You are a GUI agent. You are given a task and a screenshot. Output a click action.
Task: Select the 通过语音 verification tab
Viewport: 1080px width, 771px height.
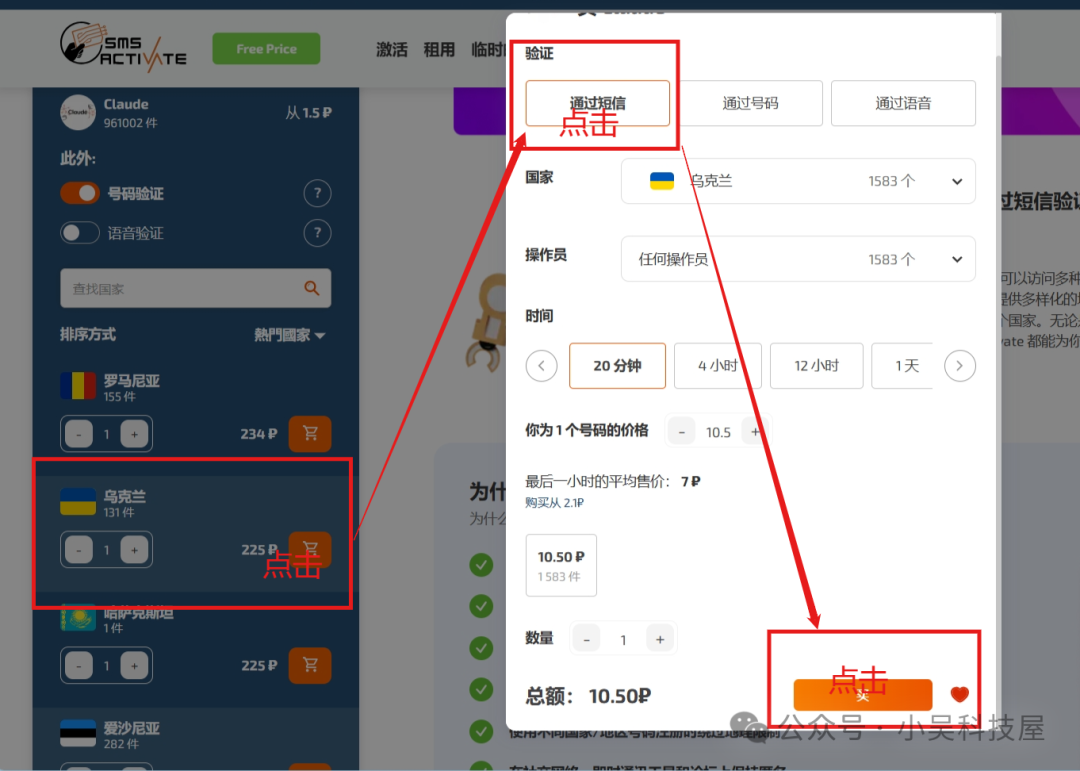[903, 103]
